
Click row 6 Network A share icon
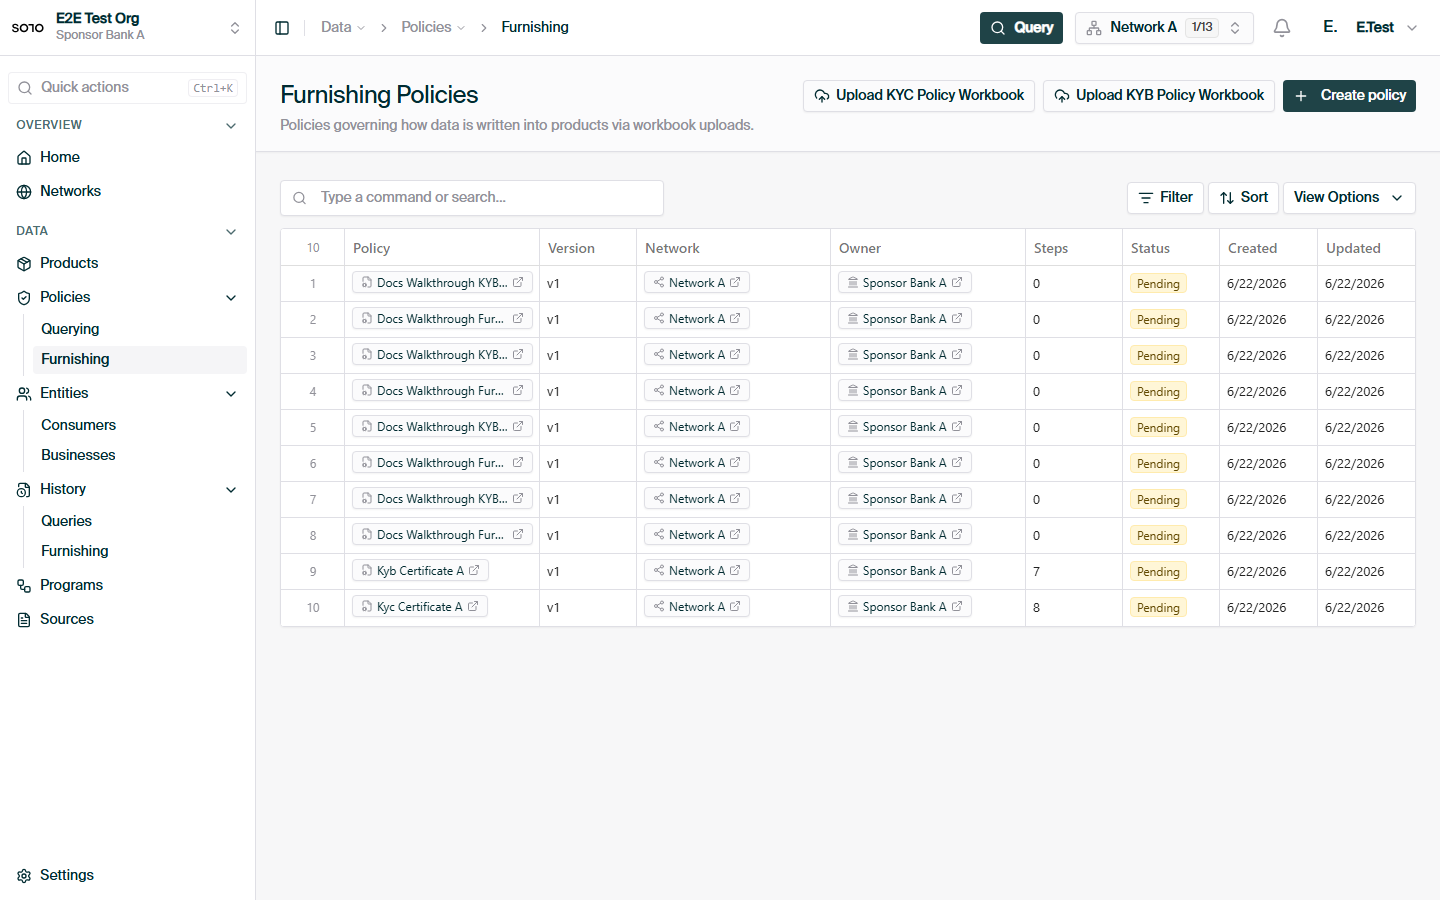pyautogui.click(x=659, y=463)
